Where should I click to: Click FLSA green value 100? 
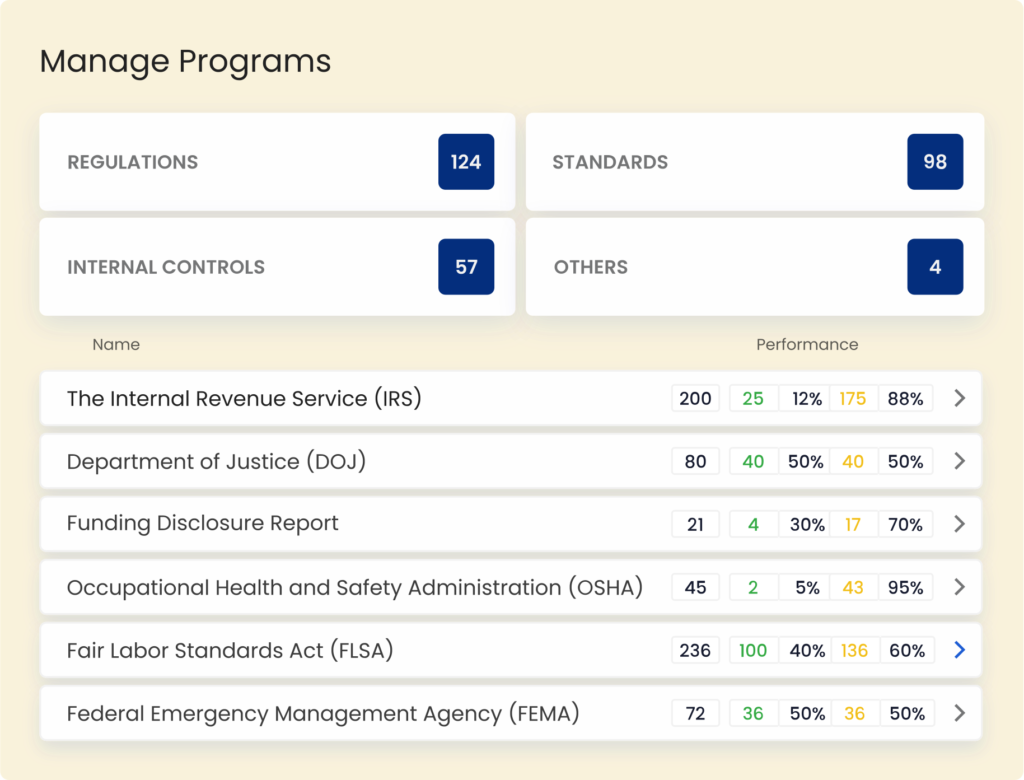point(753,650)
